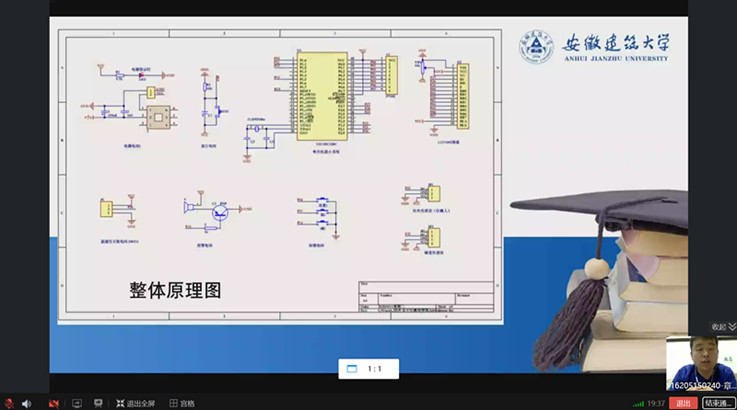Click the screen share monitor icon
This screenshot has width=737, height=410.
[76, 403]
